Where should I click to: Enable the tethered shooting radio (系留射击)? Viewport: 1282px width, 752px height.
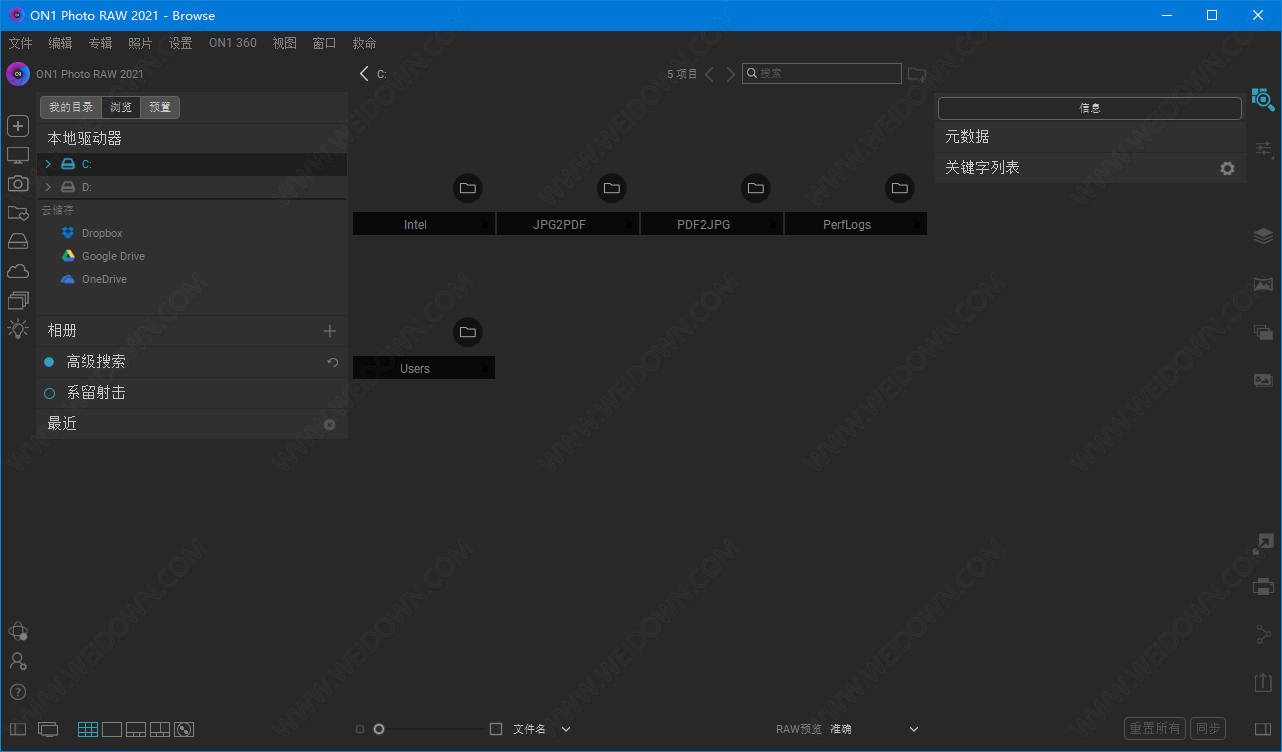(x=49, y=394)
